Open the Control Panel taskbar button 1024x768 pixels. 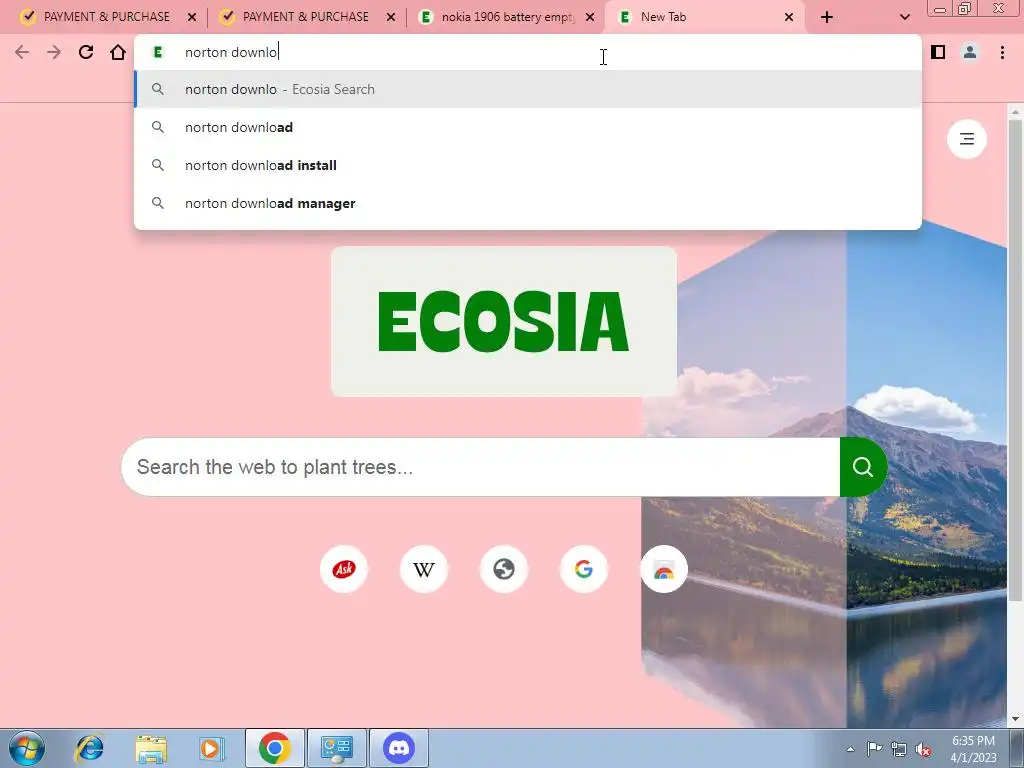click(x=337, y=748)
